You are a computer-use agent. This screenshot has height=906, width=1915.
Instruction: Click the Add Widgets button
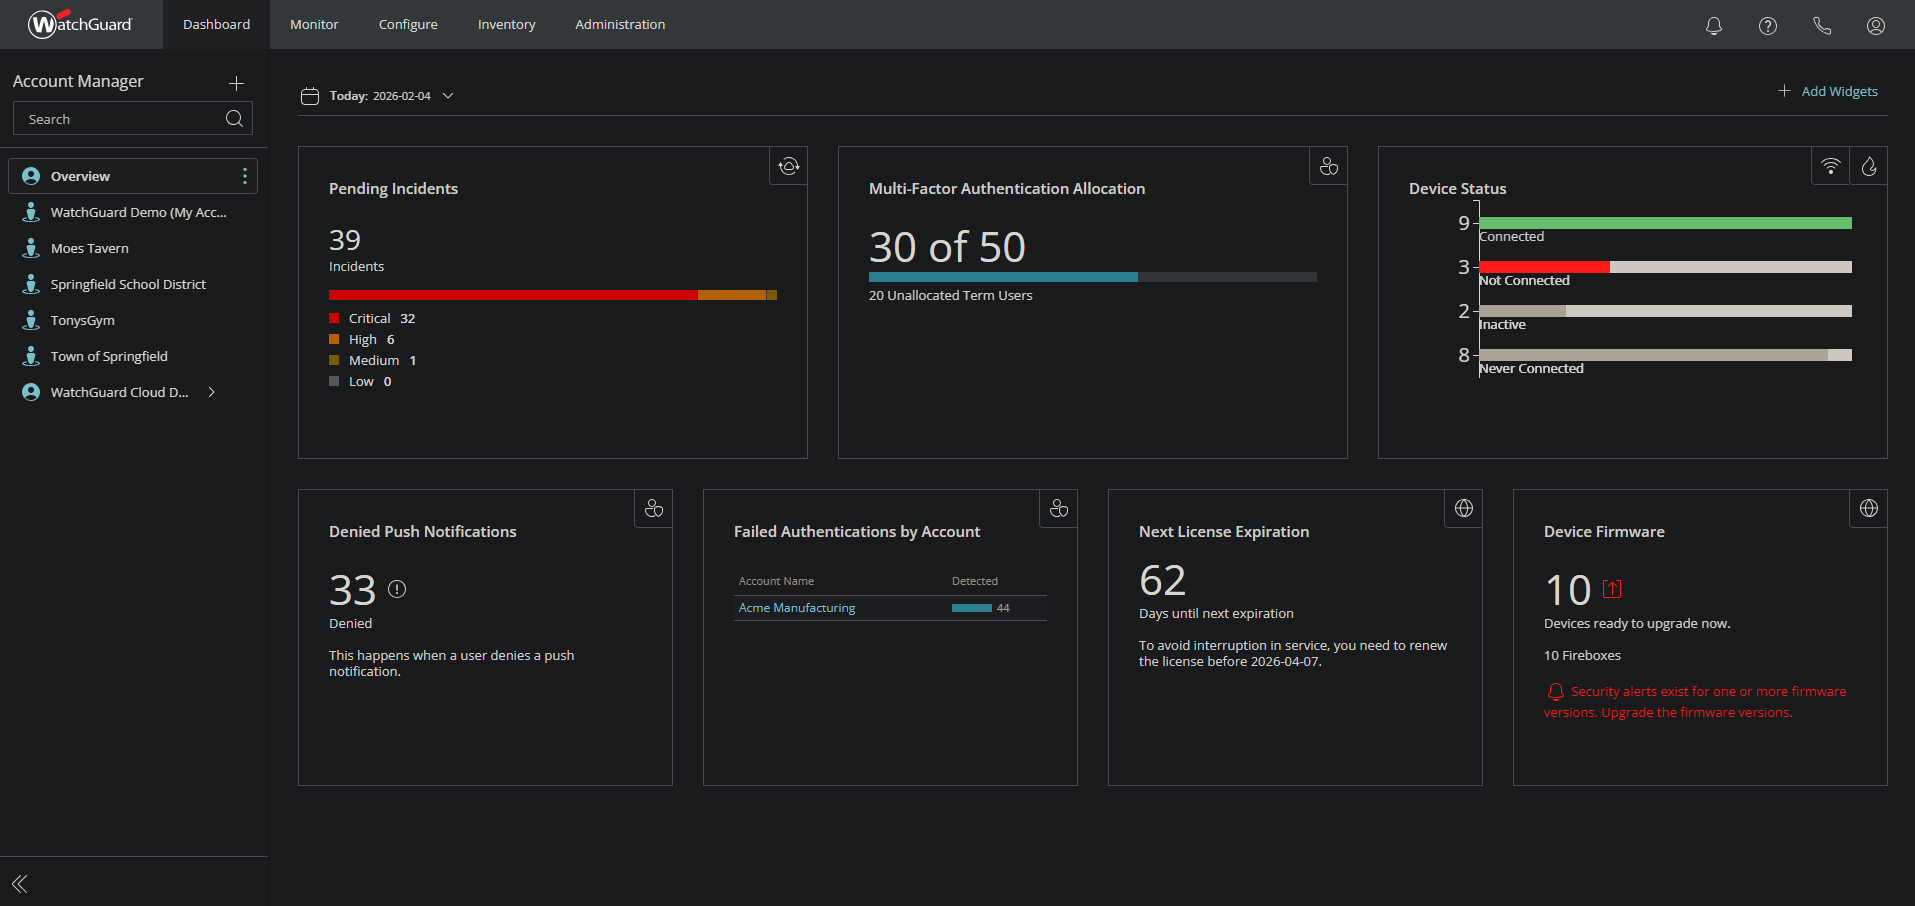[x=1827, y=91]
